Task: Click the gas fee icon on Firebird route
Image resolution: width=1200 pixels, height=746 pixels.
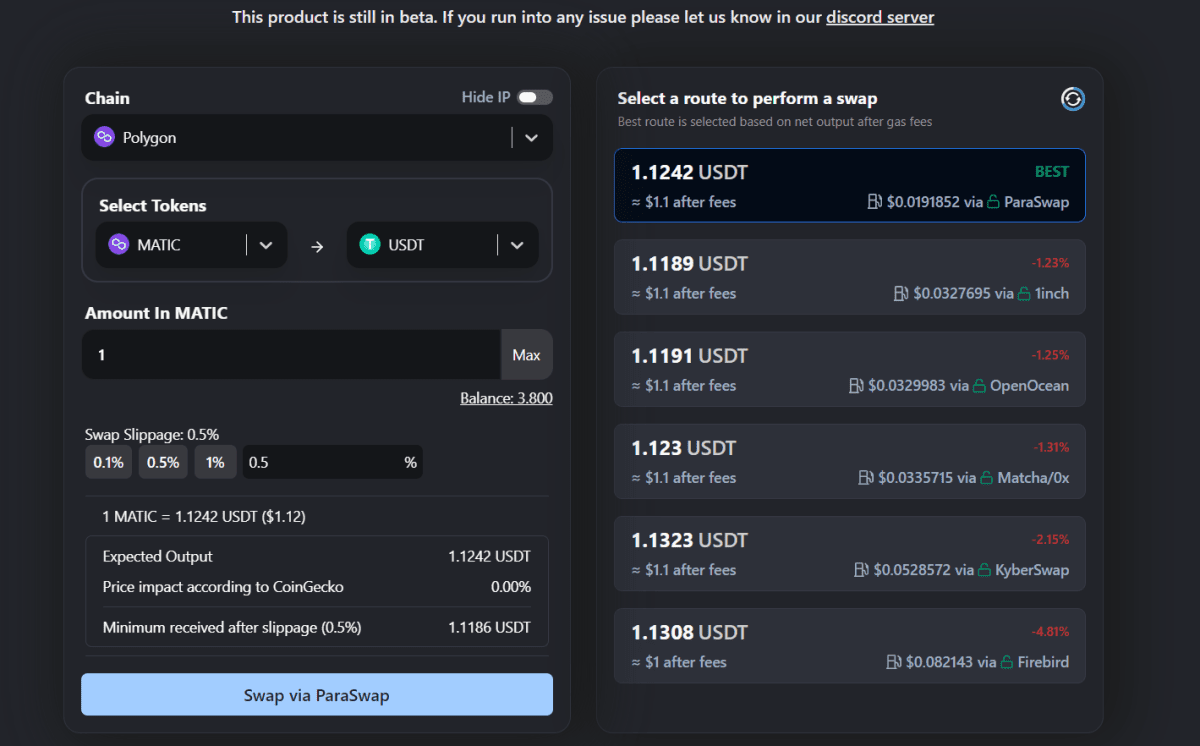Action: [893, 662]
